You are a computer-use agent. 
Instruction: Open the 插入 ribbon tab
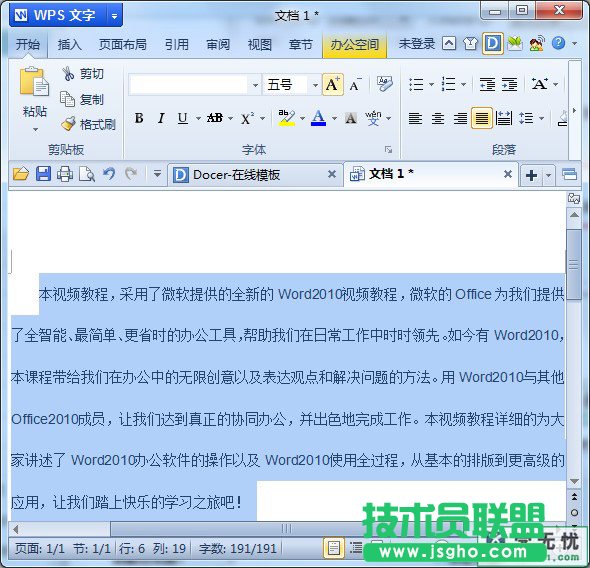click(69, 45)
